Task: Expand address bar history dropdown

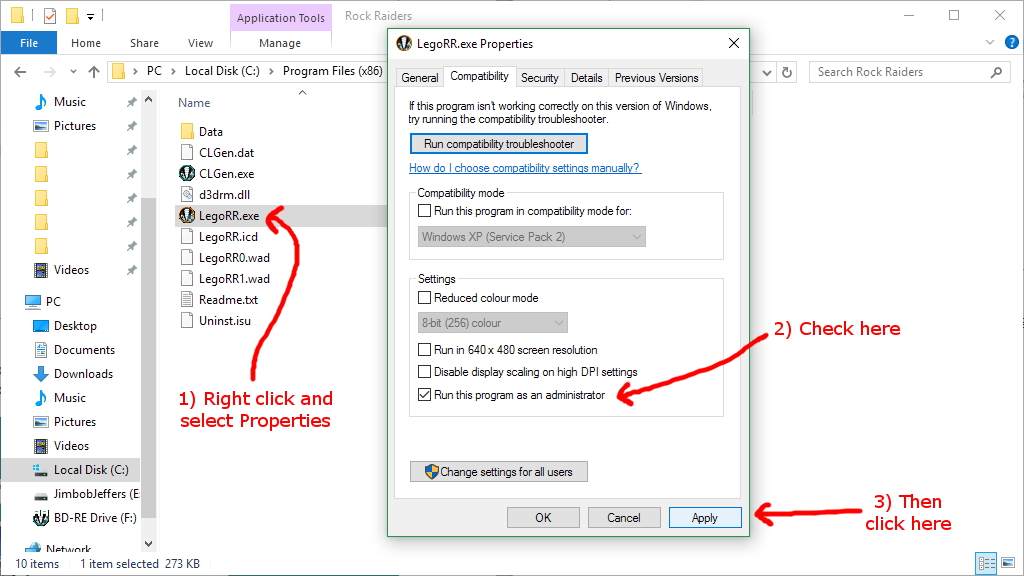Action: pyautogui.click(x=767, y=72)
